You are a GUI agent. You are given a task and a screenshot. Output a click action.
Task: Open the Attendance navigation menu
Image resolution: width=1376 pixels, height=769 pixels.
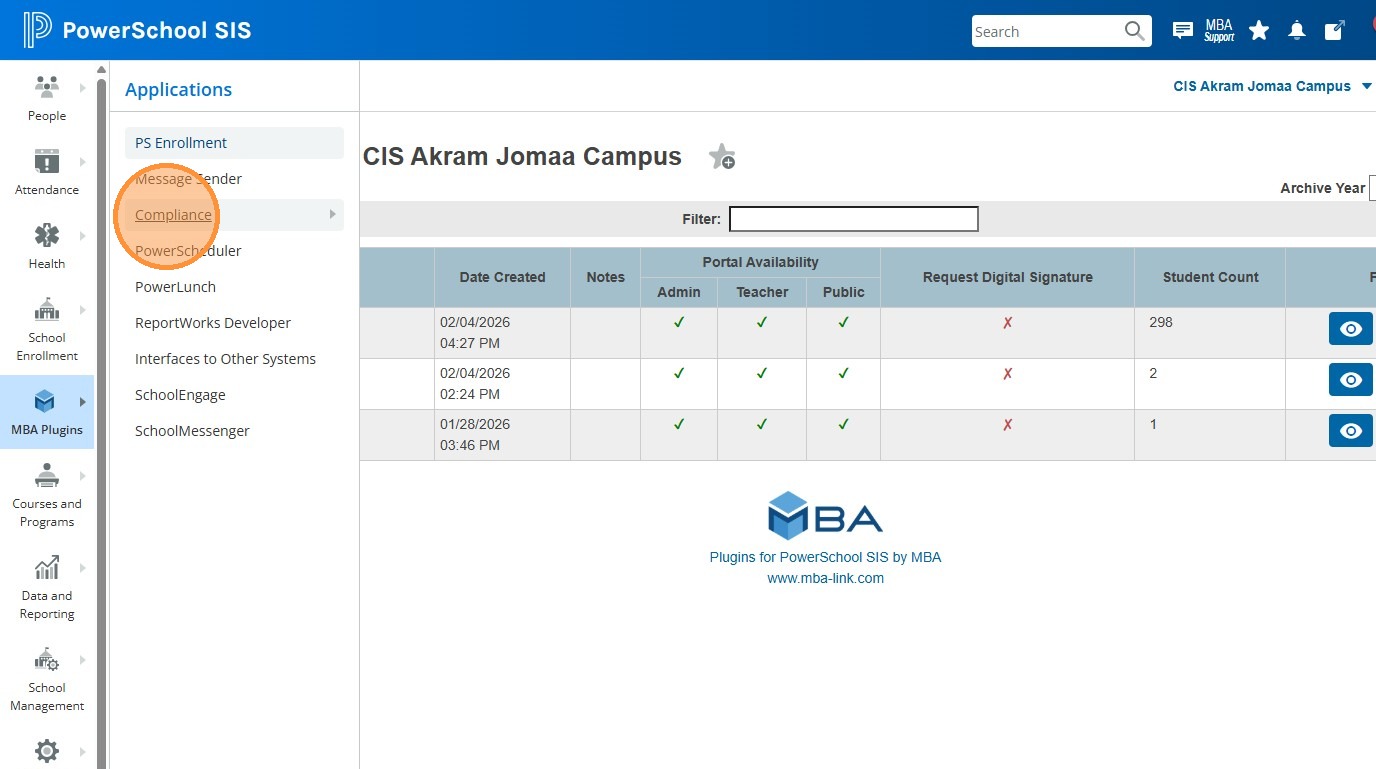pyautogui.click(x=47, y=171)
